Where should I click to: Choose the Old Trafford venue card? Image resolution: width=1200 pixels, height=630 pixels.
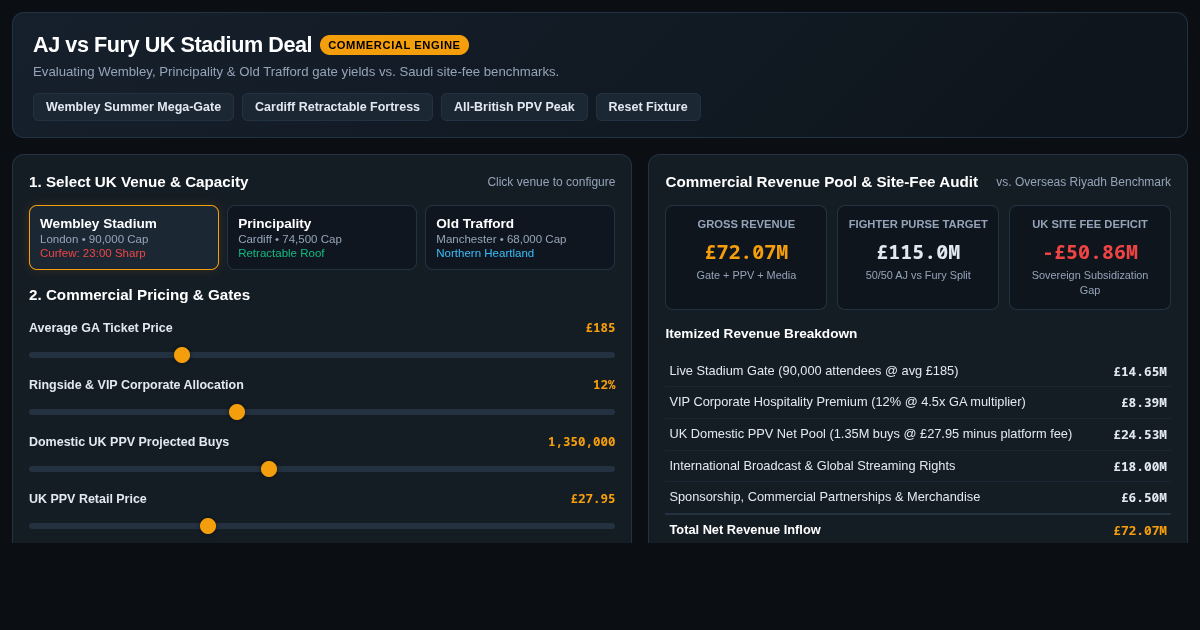point(520,238)
